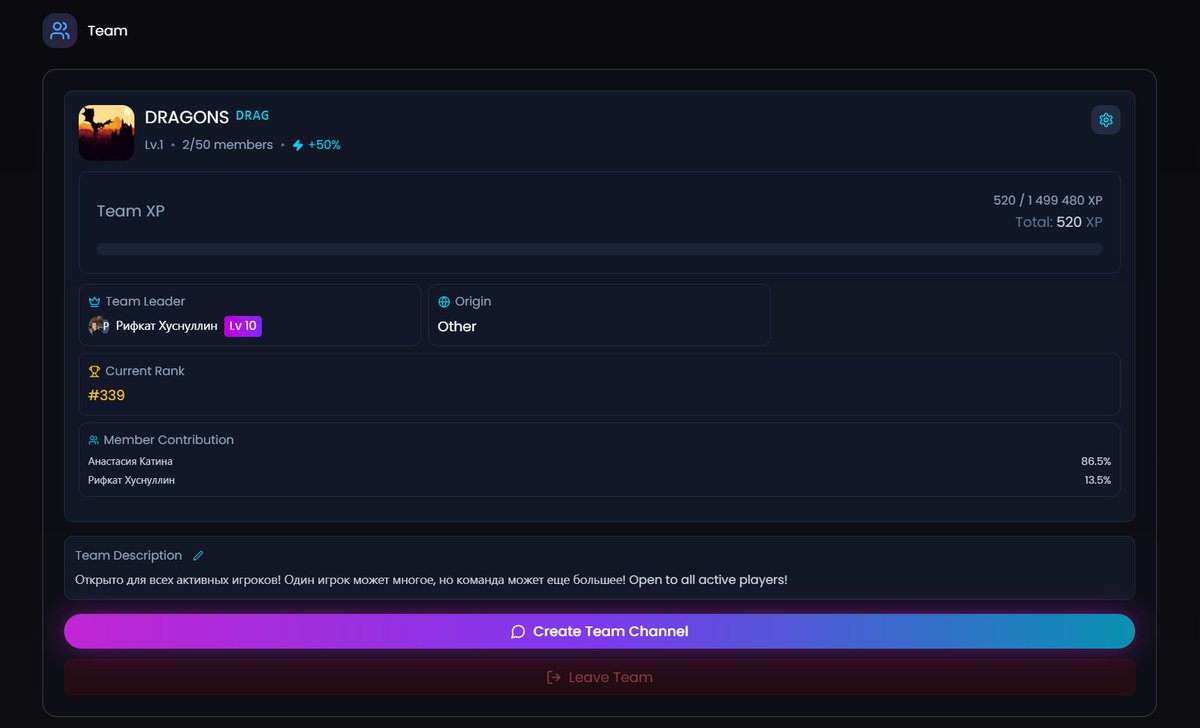Viewport: 1200px width, 728px height.
Task: Click the exit icon on Leave Team
Action: pyautogui.click(x=554, y=677)
